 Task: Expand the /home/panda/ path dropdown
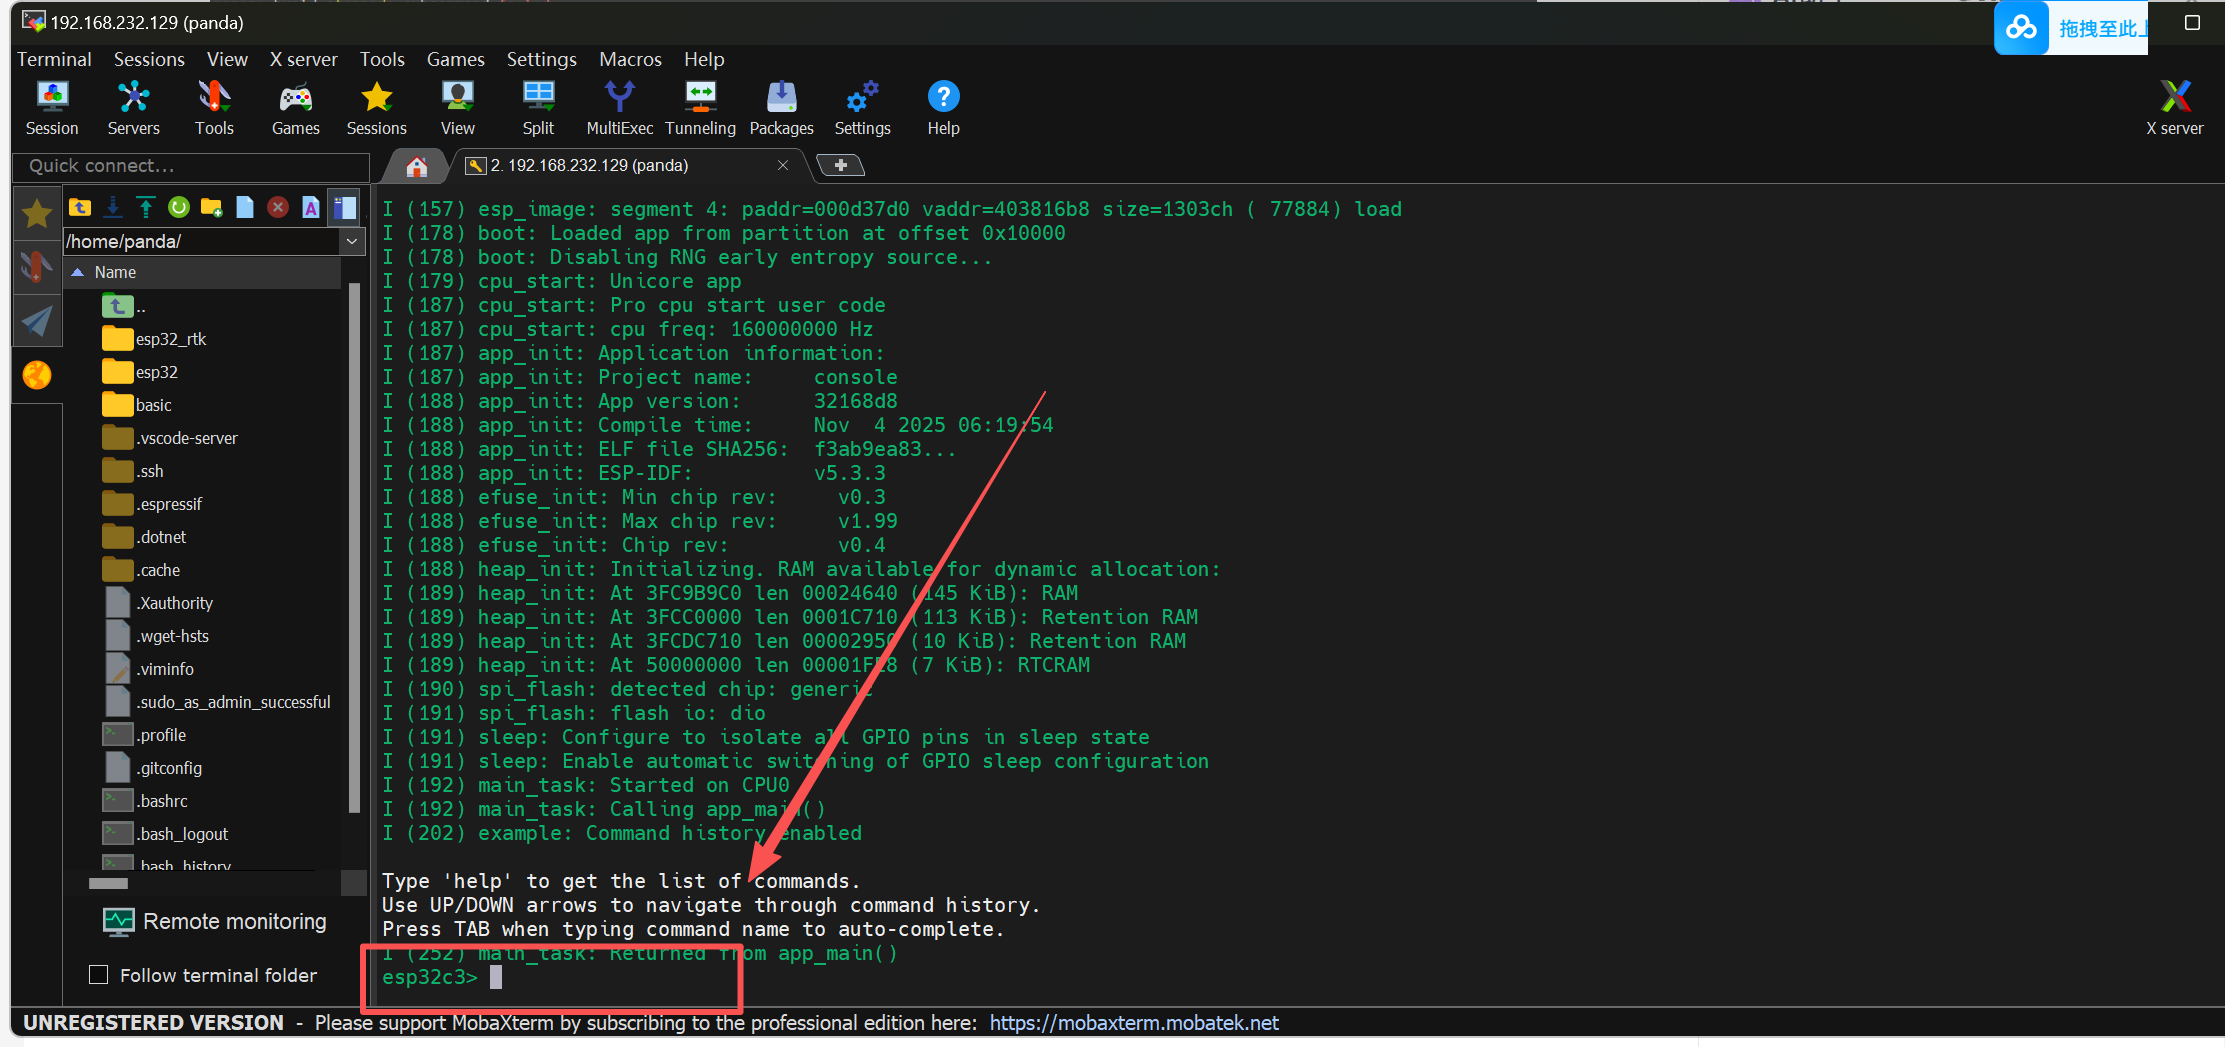[352, 241]
